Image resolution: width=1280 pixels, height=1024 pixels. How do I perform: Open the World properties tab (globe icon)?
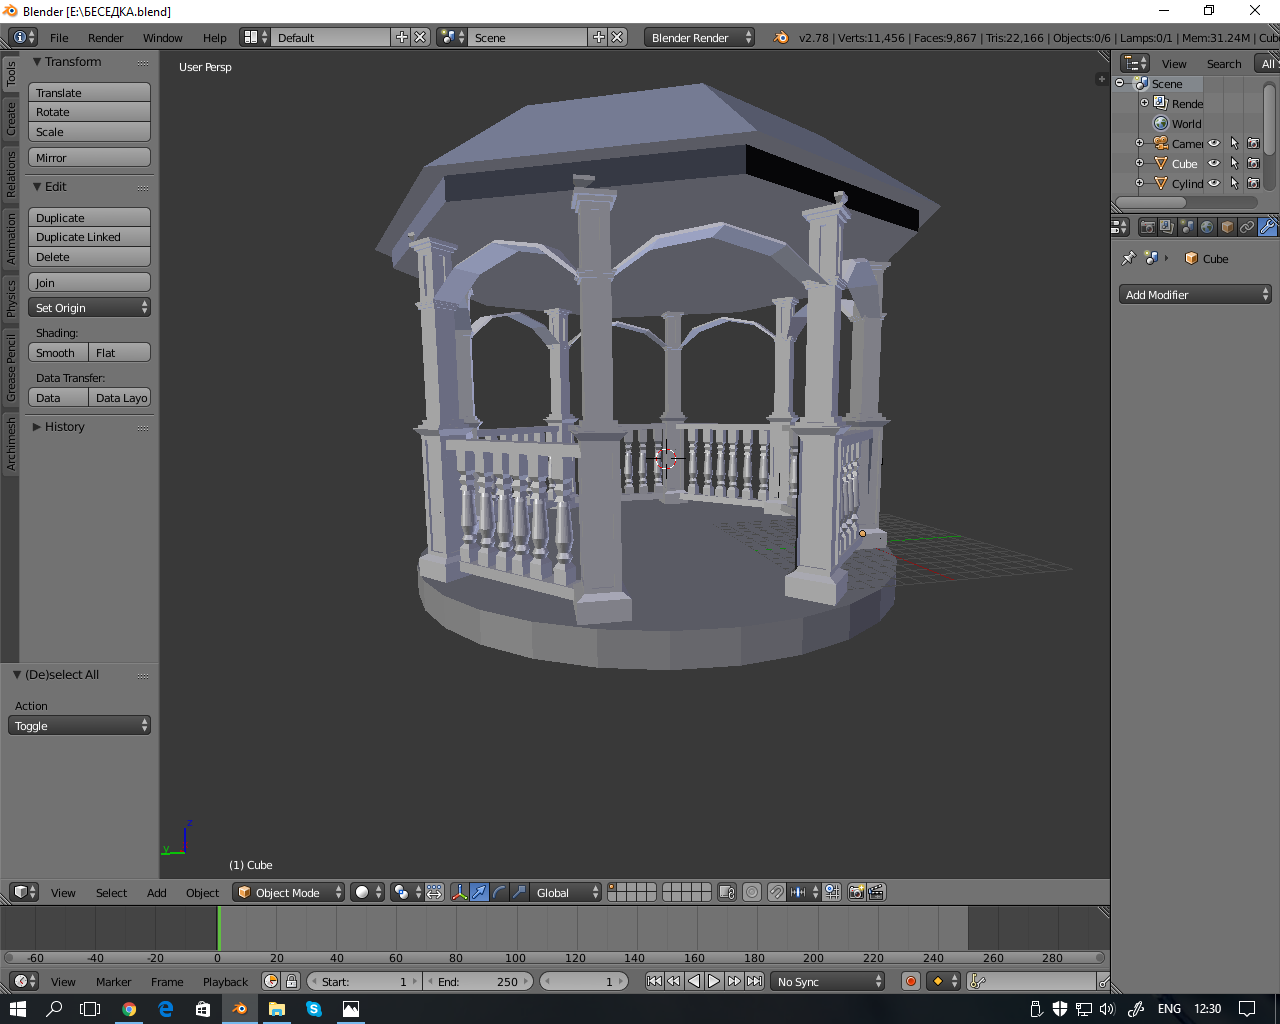(1207, 227)
